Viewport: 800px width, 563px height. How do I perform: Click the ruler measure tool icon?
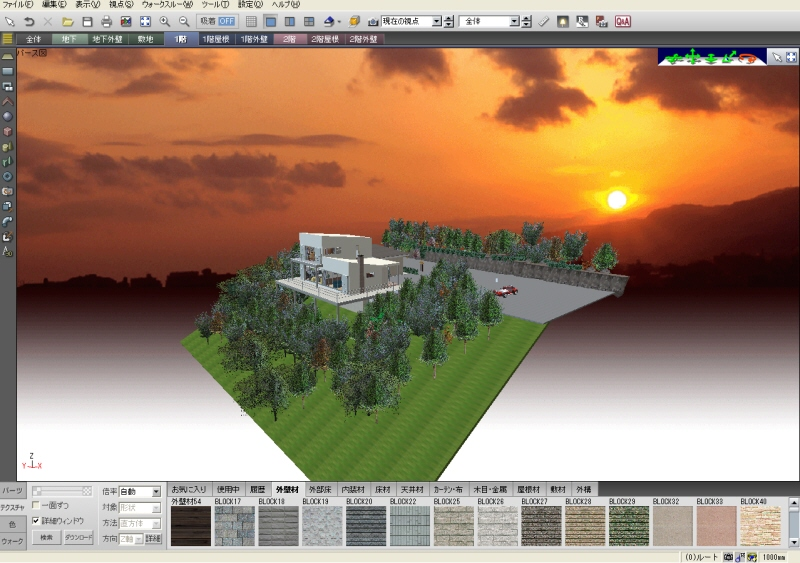pyautogui.click(x=544, y=21)
